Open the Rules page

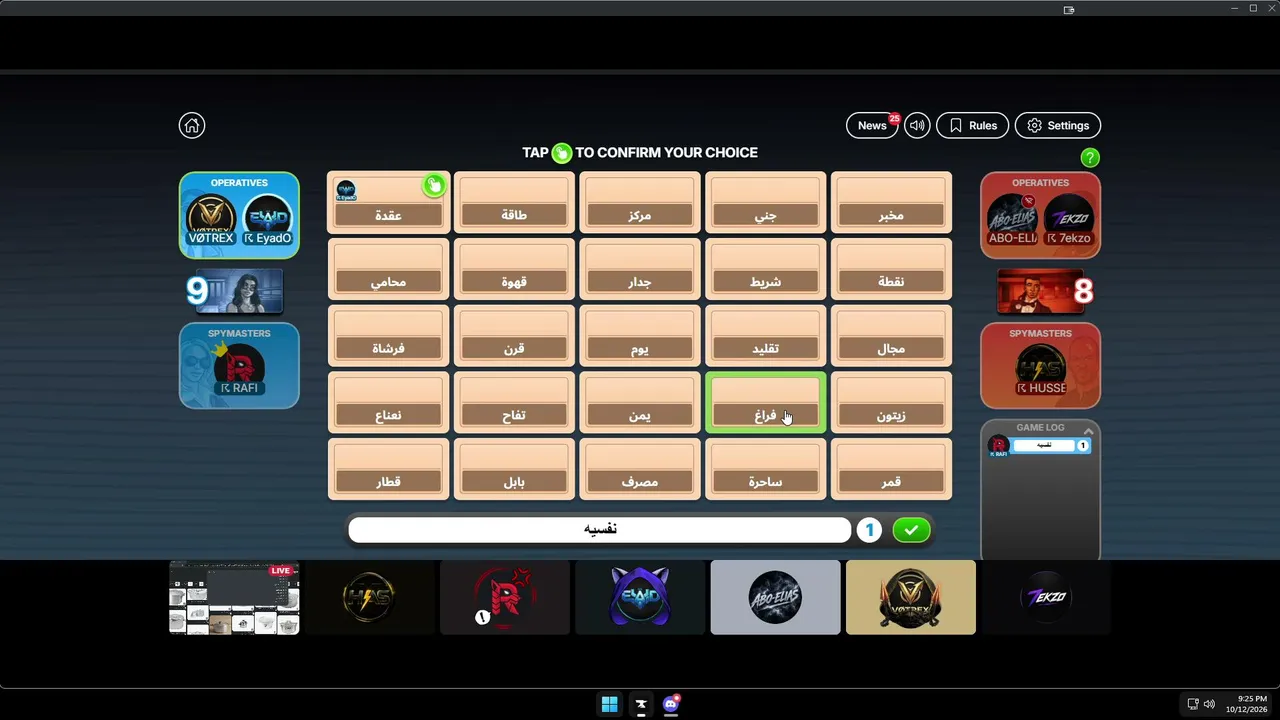tap(972, 125)
